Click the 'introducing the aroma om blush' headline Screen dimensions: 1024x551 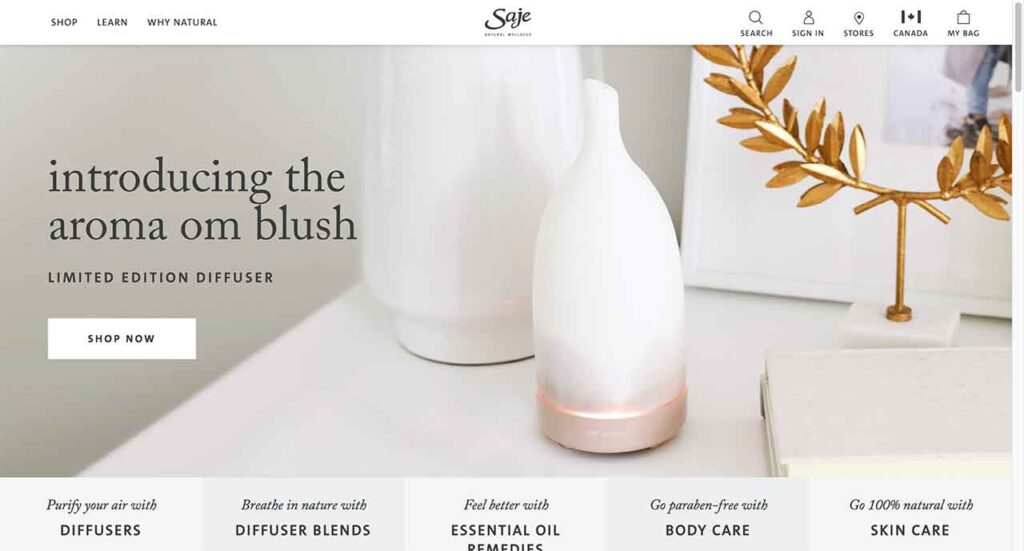202,200
